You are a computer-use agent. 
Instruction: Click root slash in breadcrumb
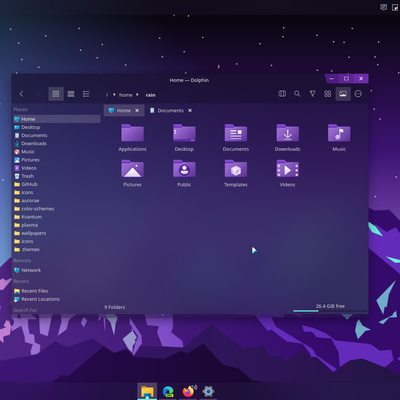click(107, 95)
